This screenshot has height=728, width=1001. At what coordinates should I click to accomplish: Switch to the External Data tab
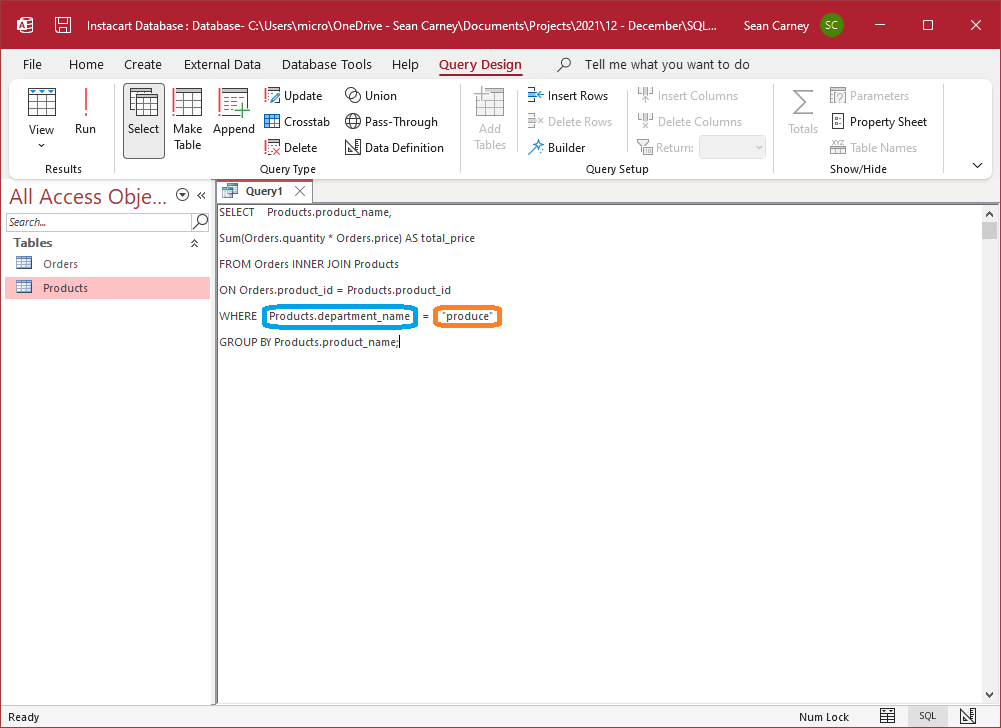coord(222,64)
